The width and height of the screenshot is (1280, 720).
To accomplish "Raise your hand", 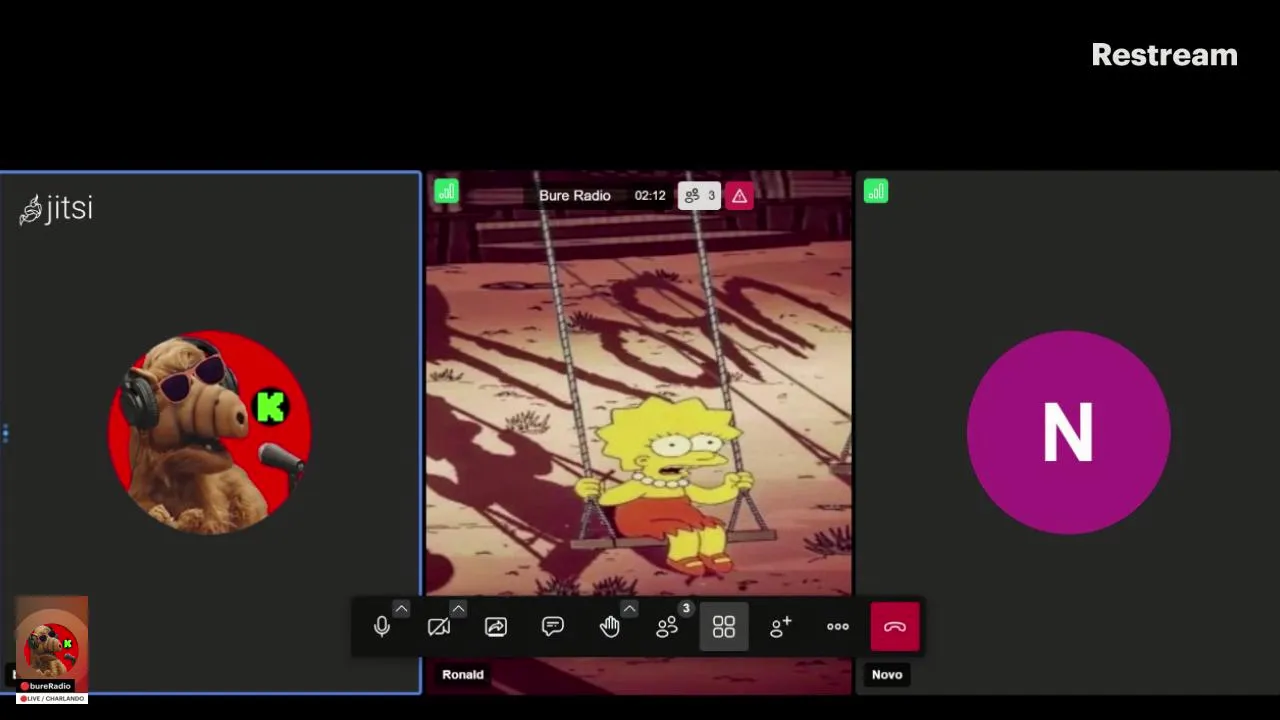I will click(610, 627).
